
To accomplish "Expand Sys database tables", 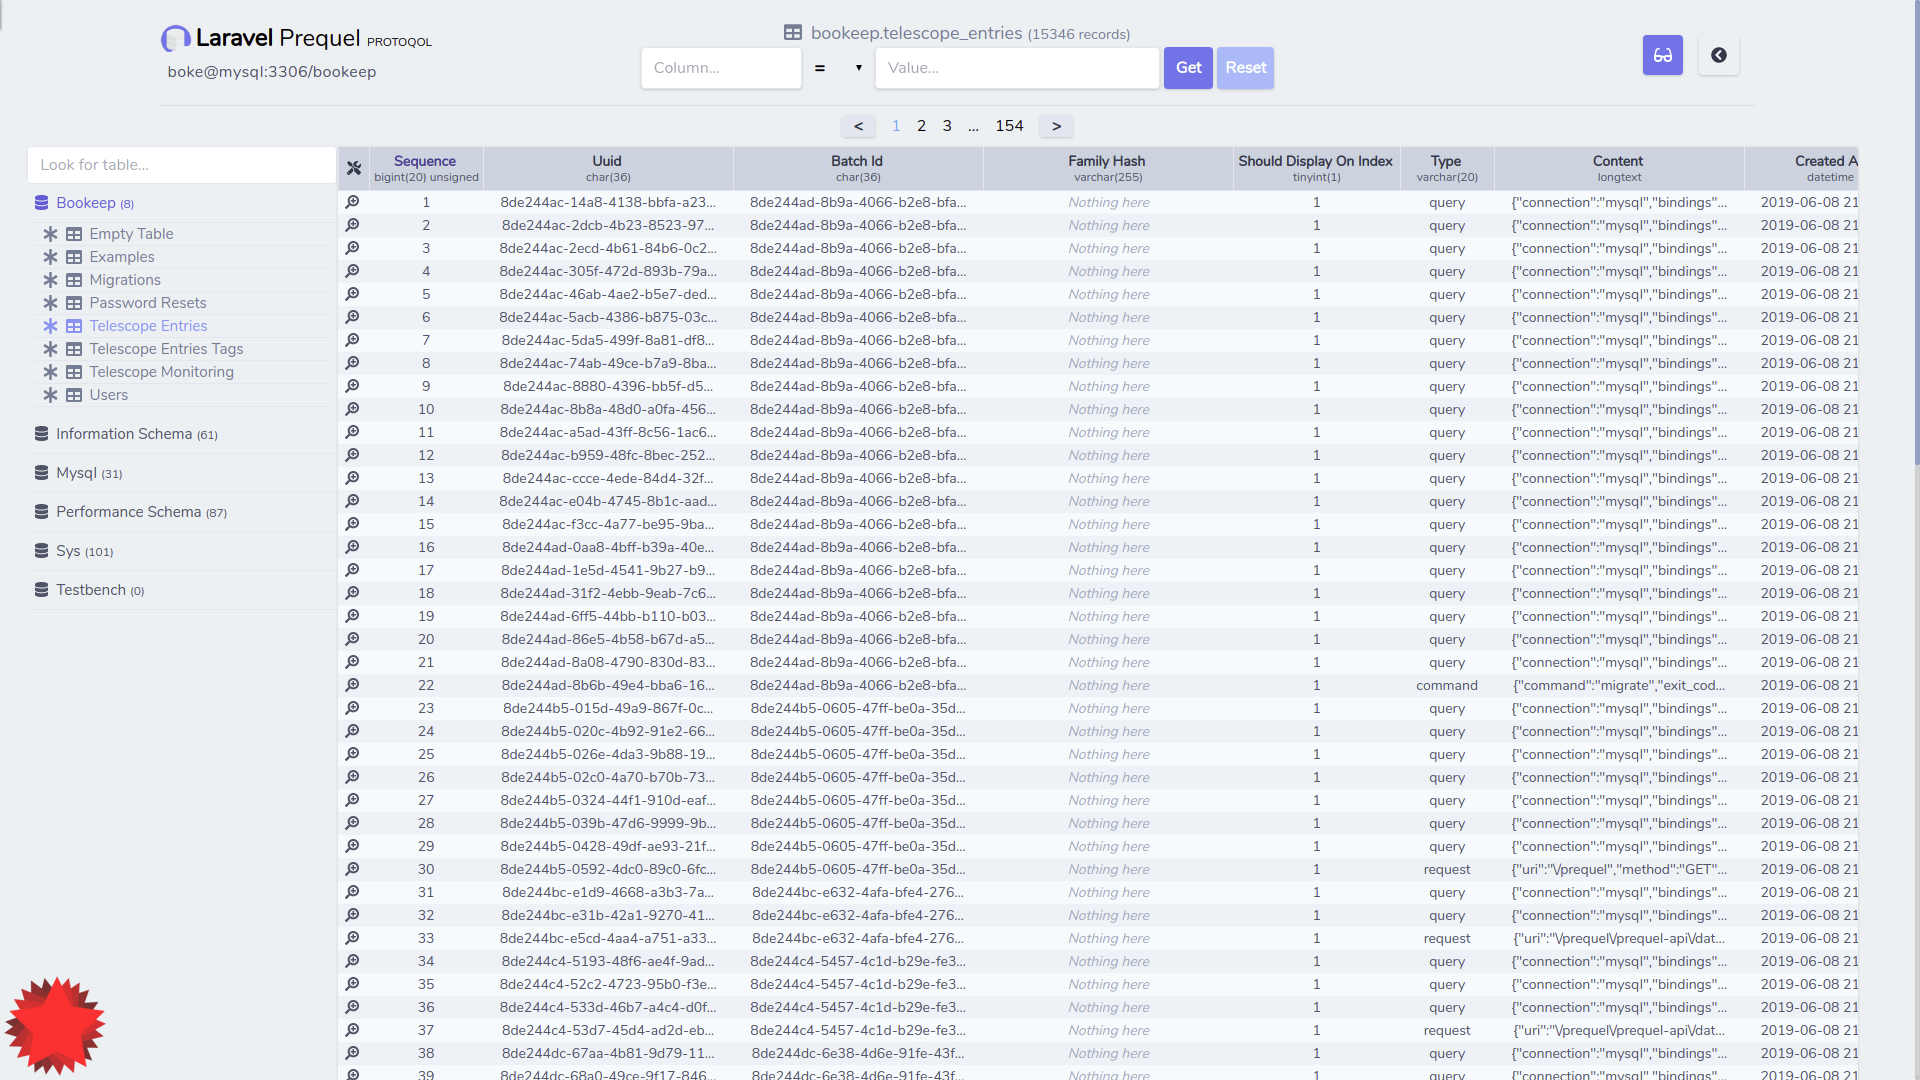I will tap(85, 551).
